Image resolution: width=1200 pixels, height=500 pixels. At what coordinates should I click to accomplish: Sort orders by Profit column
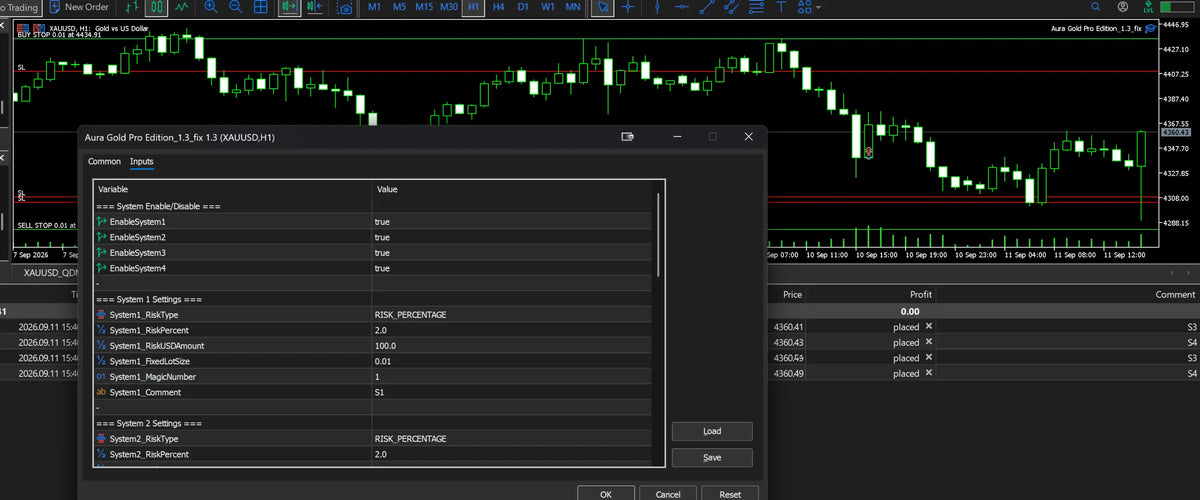click(920, 295)
